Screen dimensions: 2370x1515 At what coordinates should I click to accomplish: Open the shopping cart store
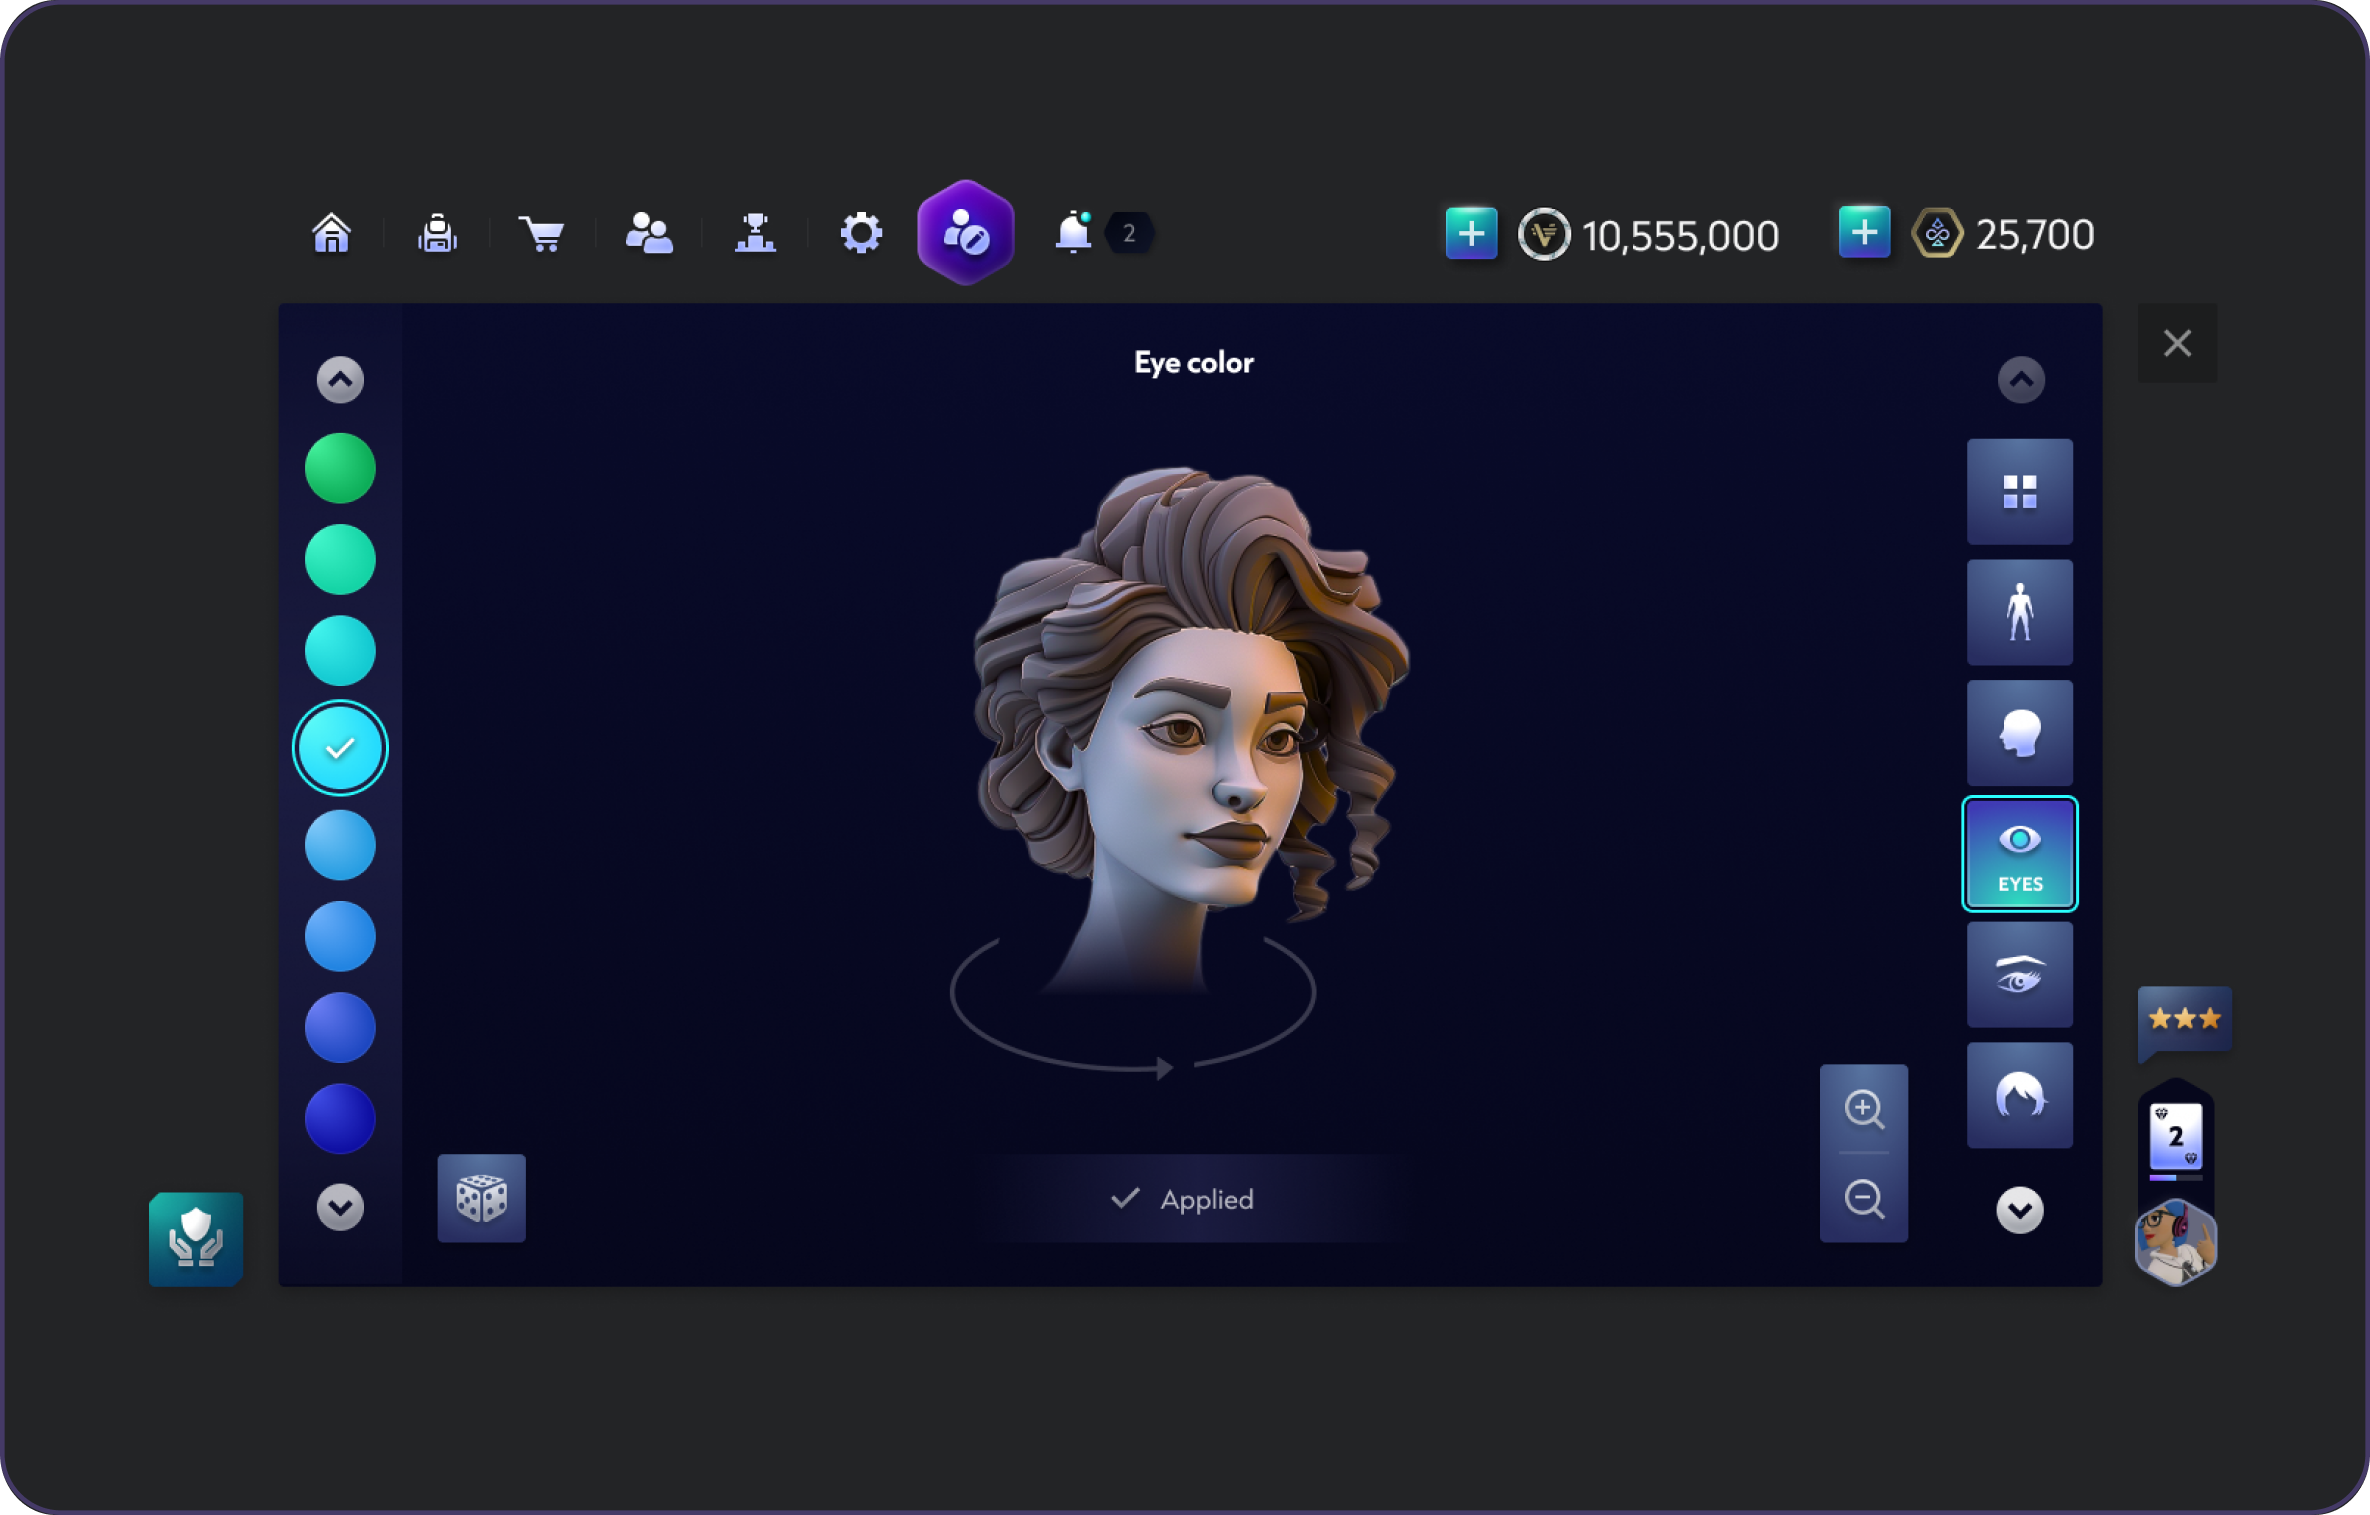click(x=542, y=234)
